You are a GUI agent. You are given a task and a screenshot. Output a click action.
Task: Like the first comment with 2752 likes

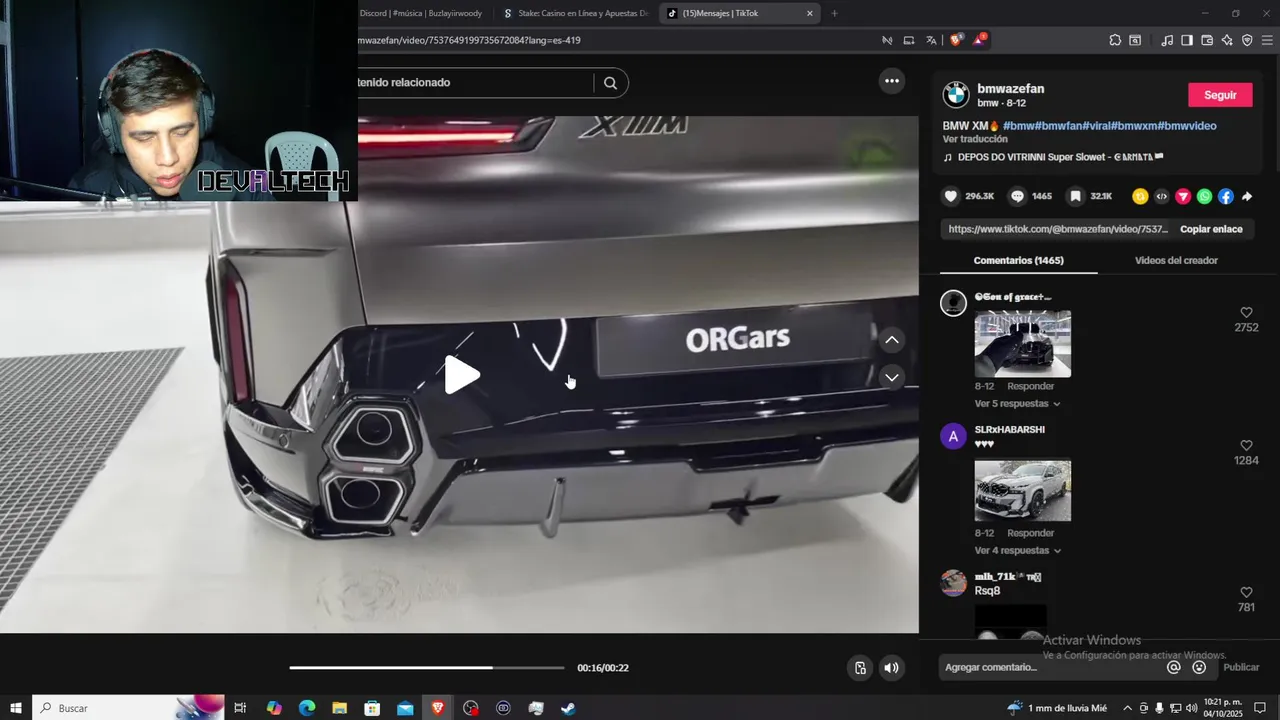coord(1246,313)
